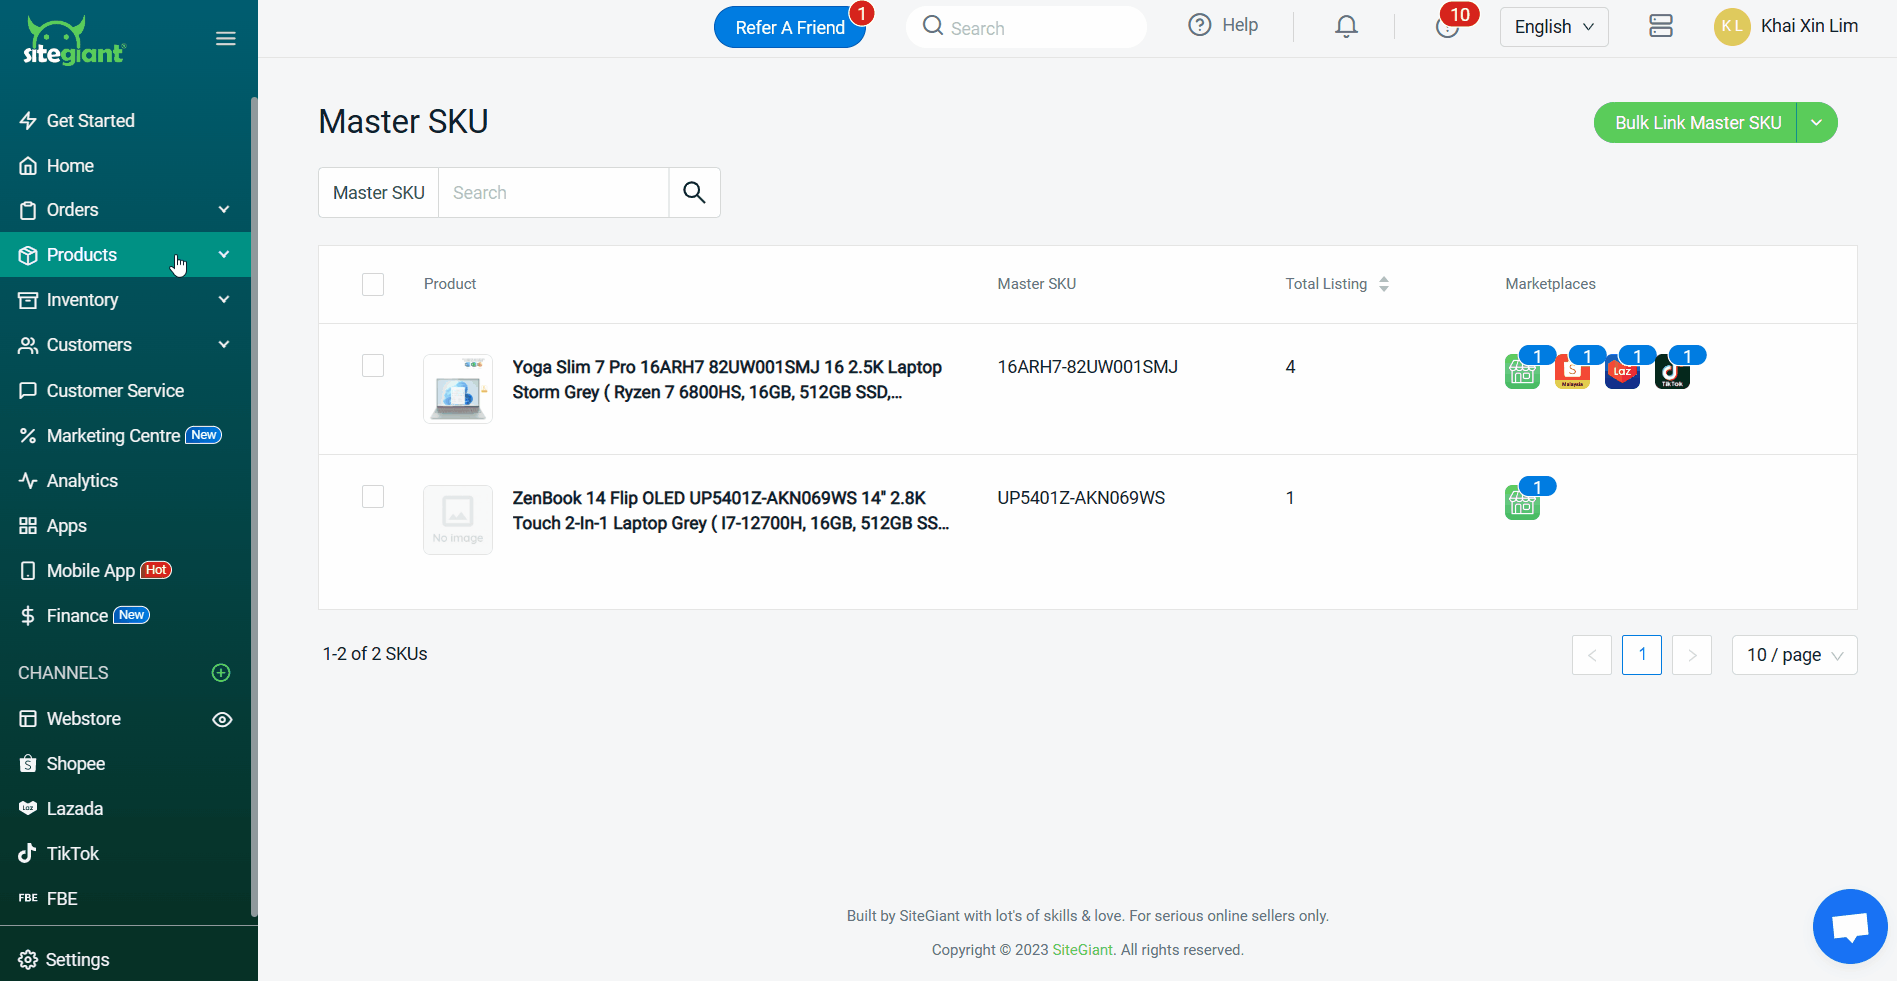Viewport: 1897px width, 981px height.
Task: Click the magnifier search button beside Master SKU
Action: point(694,192)
